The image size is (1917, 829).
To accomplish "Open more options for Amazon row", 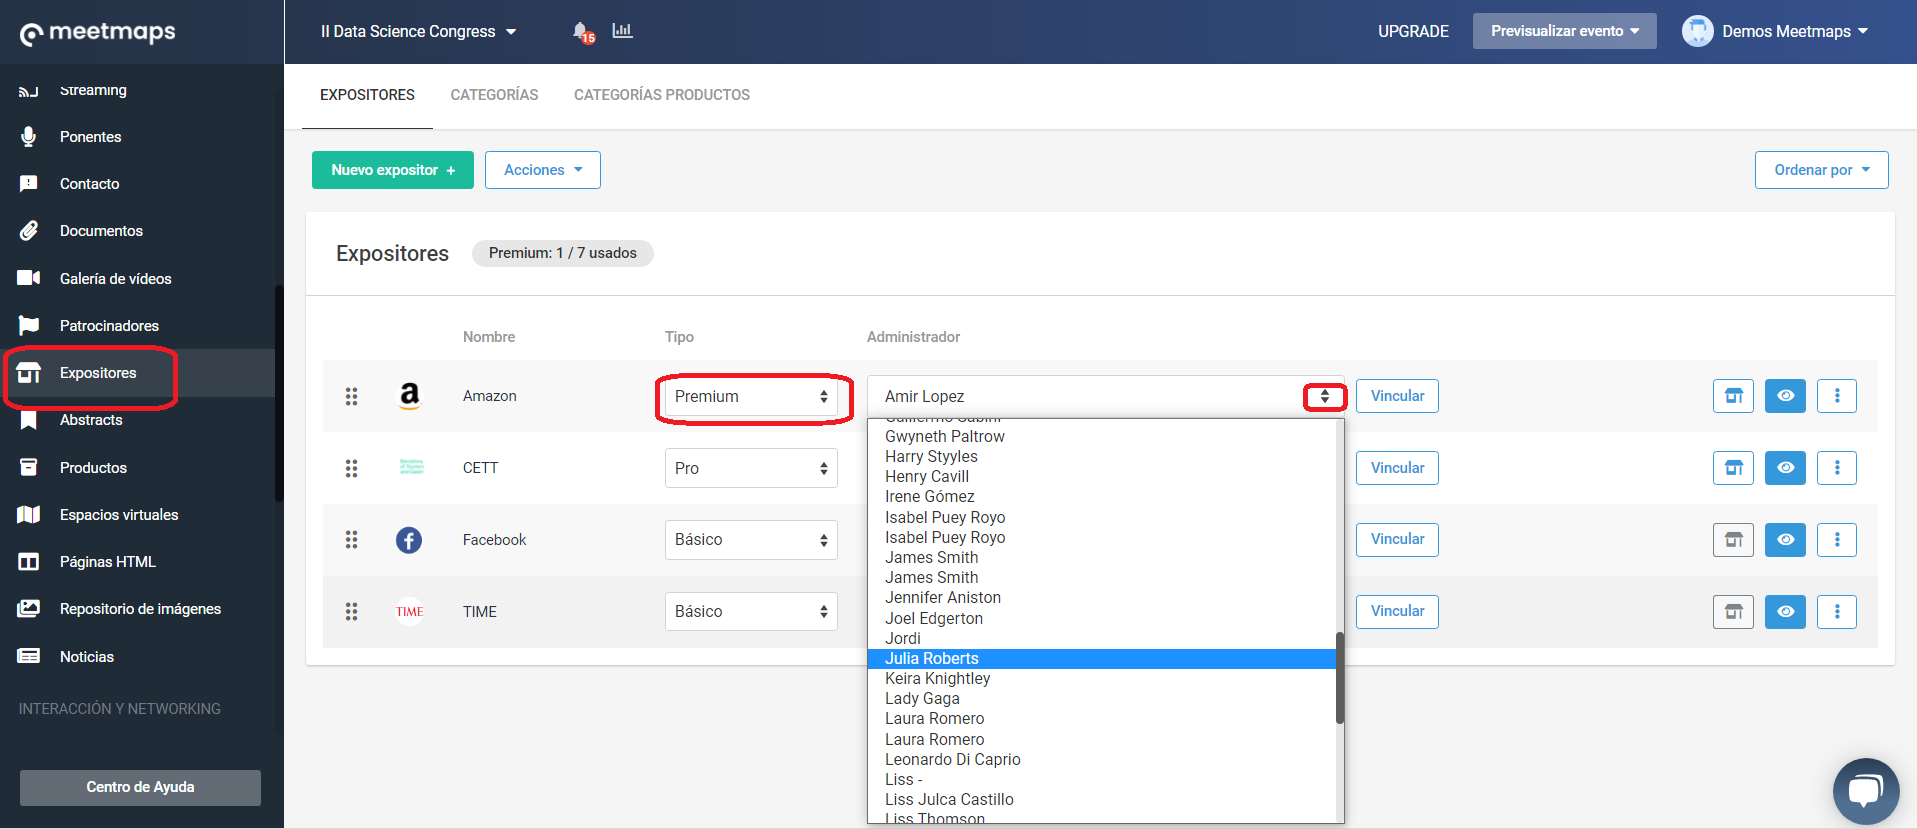I will pyautogui.click(x=1837, y=396).
